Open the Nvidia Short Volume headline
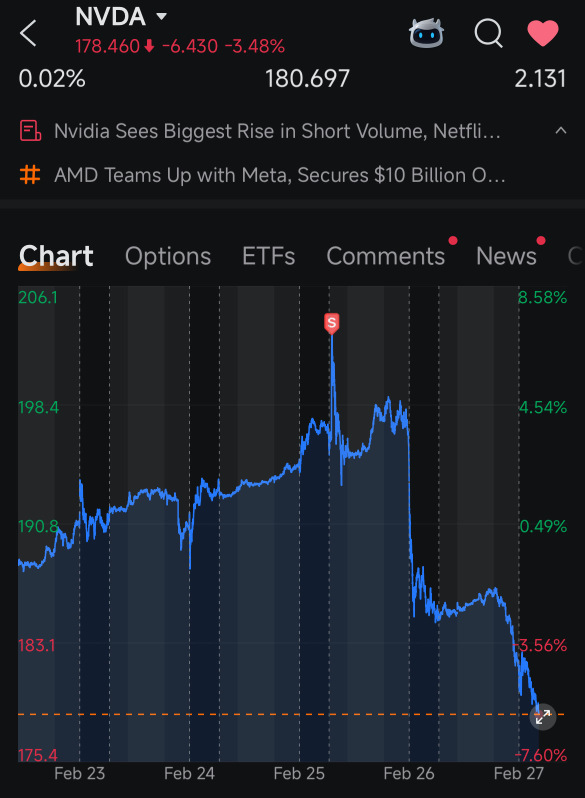Image resolution: width=585 pixels, height=798 pixels. 277,131
